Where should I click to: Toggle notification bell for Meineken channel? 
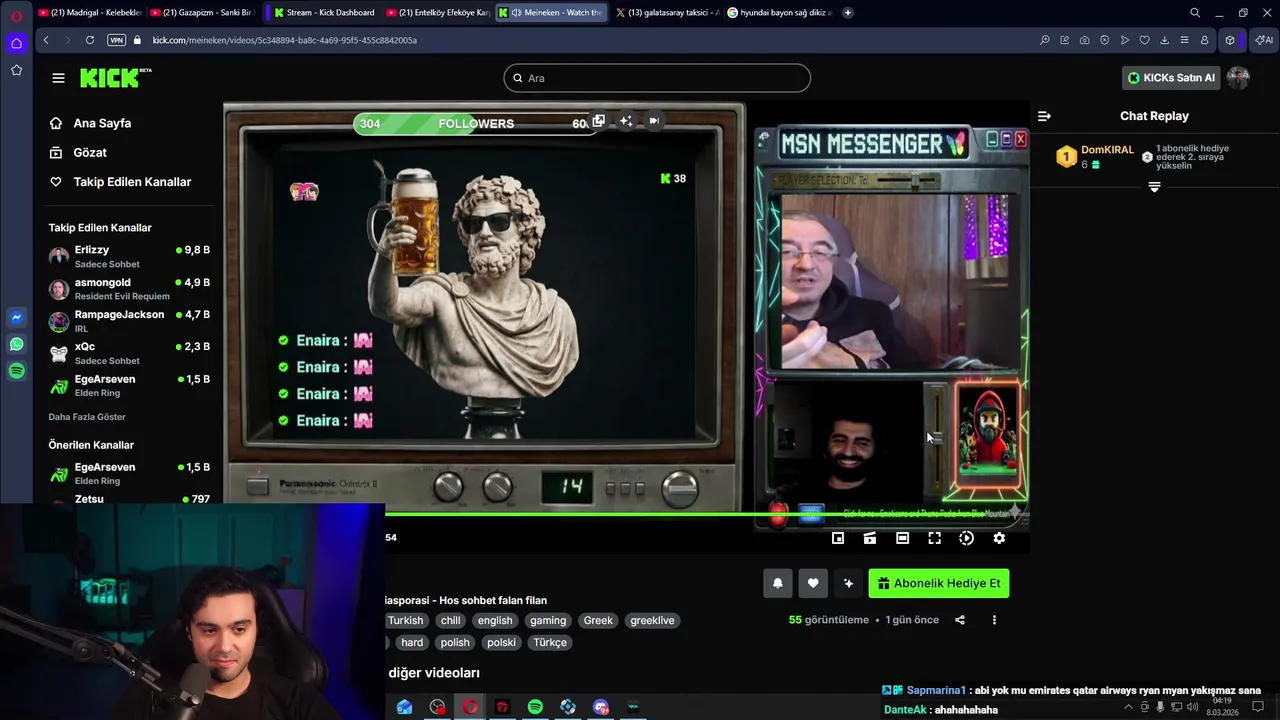pos(777,583)
